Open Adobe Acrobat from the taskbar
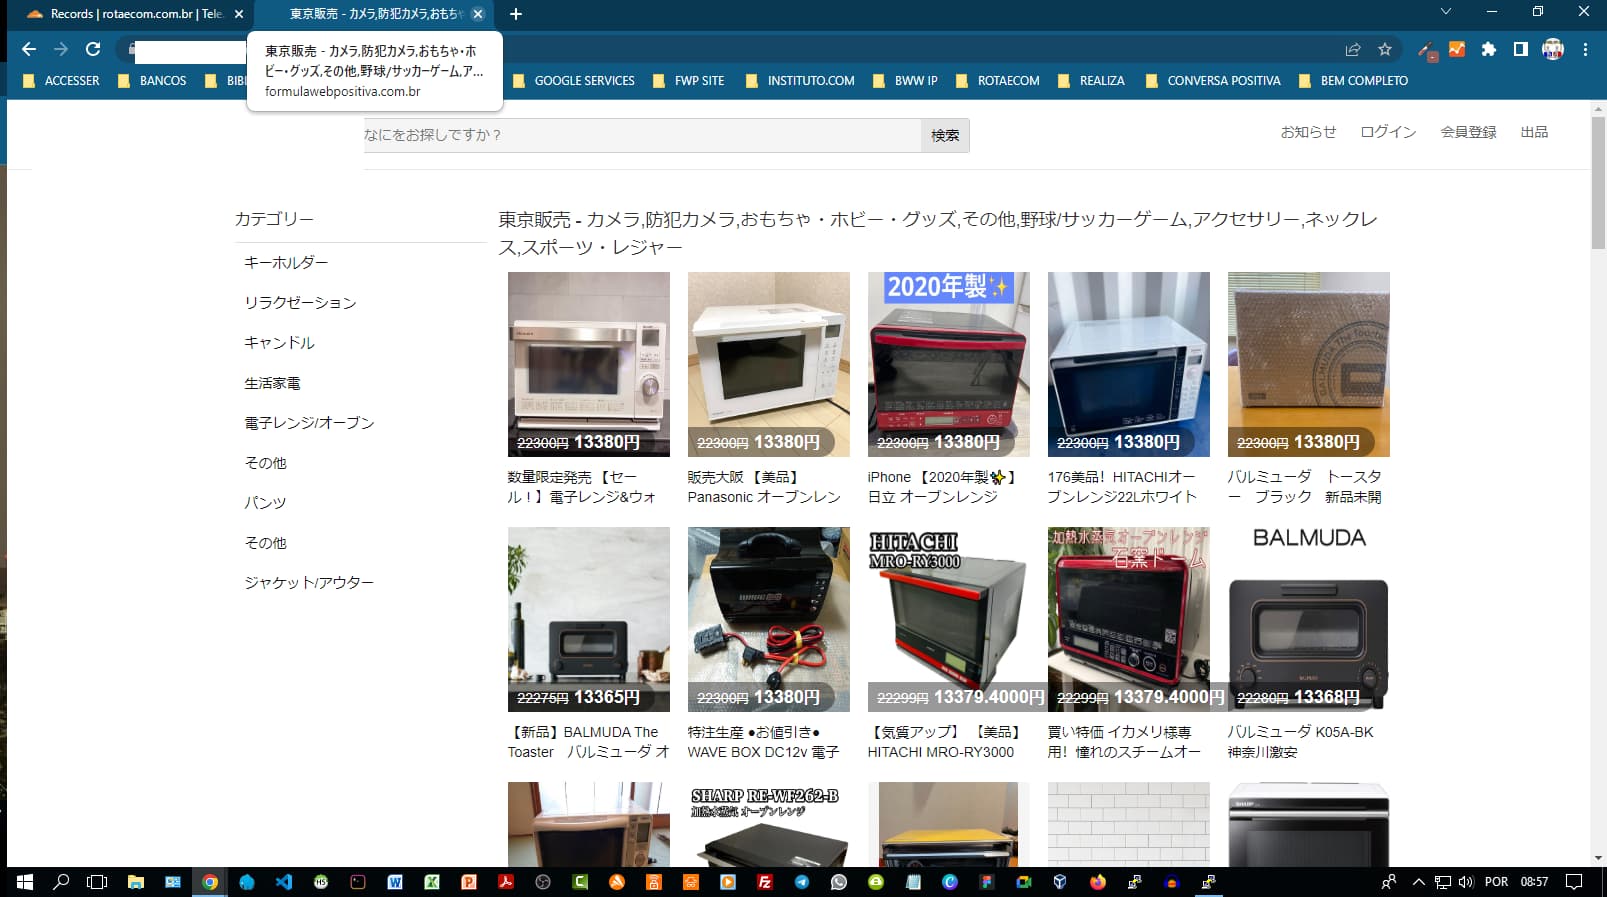 tap(506, 882)
